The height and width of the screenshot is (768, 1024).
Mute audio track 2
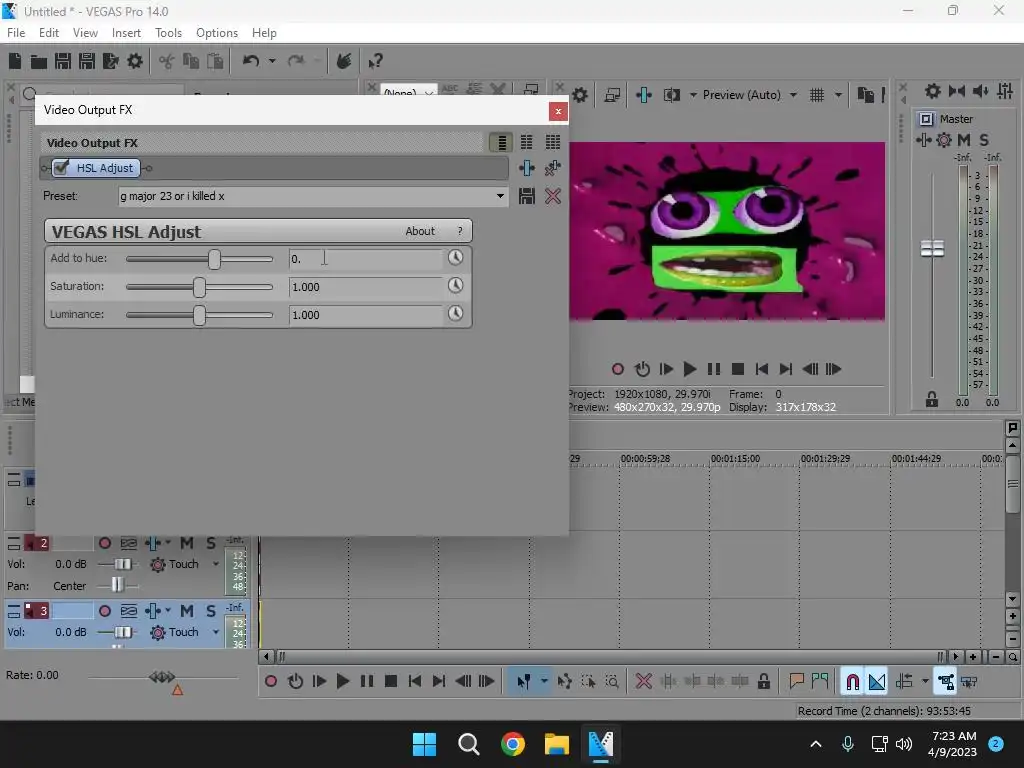click(187, 543)
